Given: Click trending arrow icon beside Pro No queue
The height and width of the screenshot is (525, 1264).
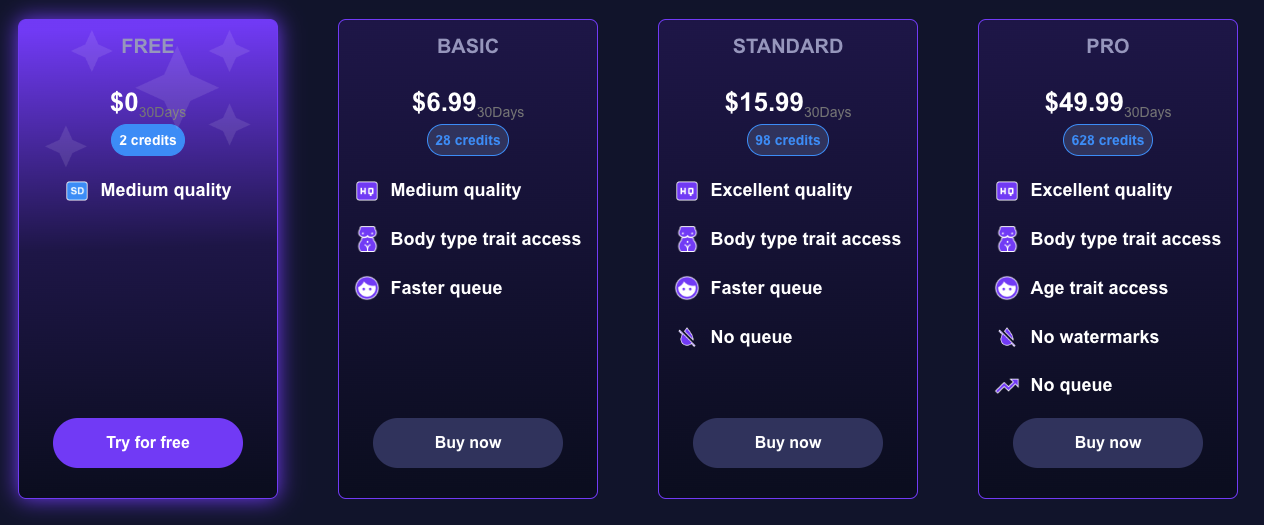Looking at the screenshot, I should coord(1007,386).
